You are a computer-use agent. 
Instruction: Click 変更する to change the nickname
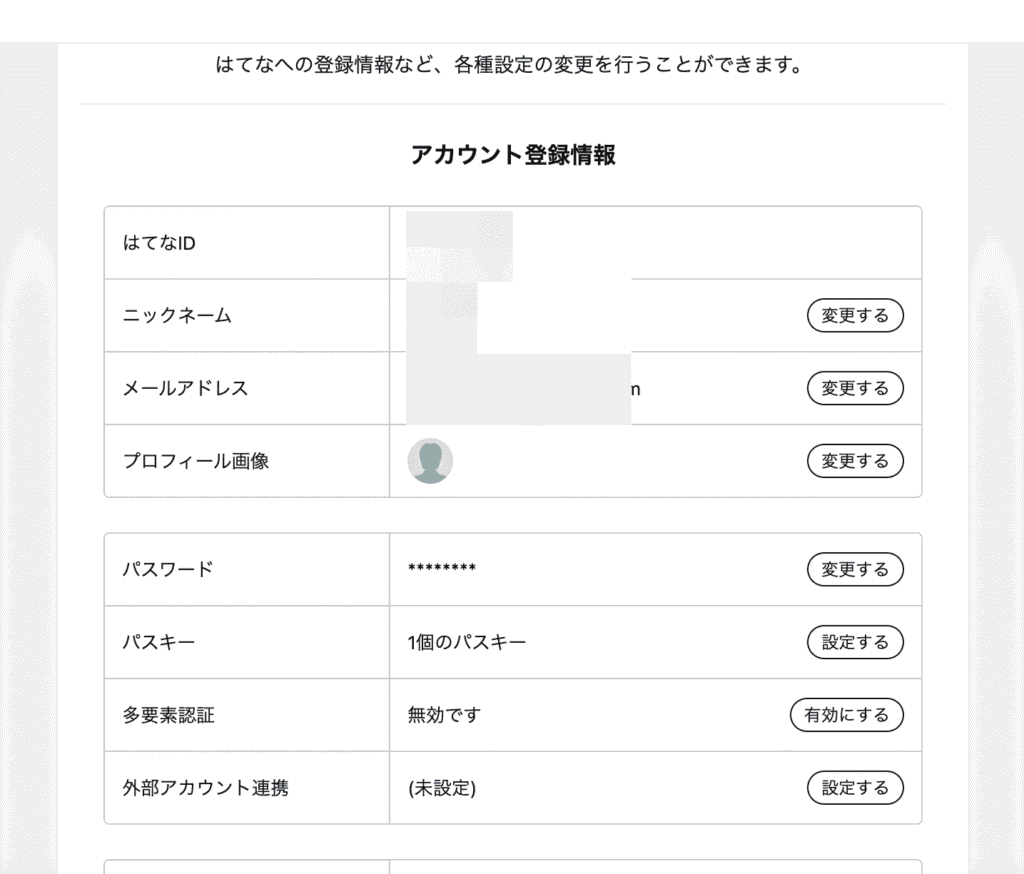[x=855, y=315]
